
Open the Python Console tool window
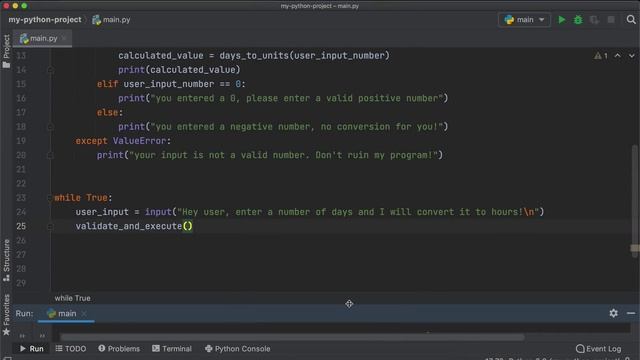click(x=238, y=349)
